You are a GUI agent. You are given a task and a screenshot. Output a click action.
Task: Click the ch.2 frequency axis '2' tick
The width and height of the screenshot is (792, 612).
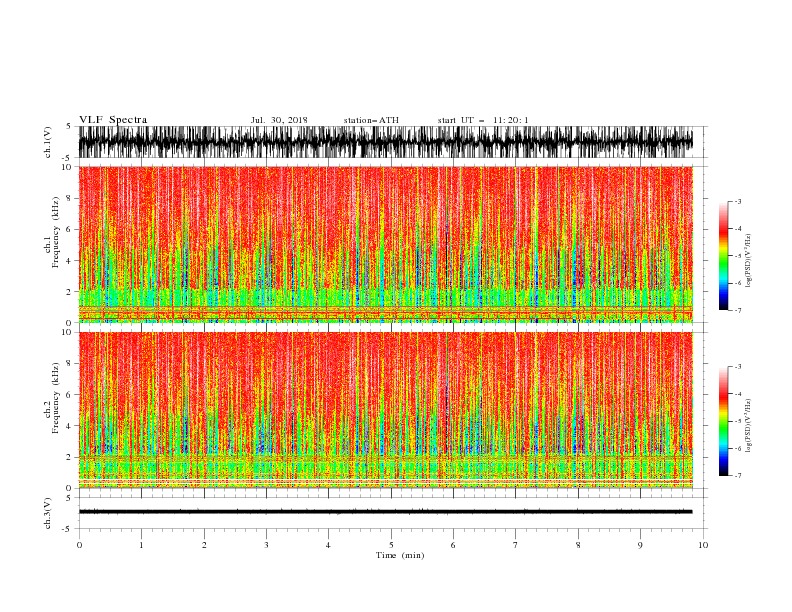[x=69, y=457]
